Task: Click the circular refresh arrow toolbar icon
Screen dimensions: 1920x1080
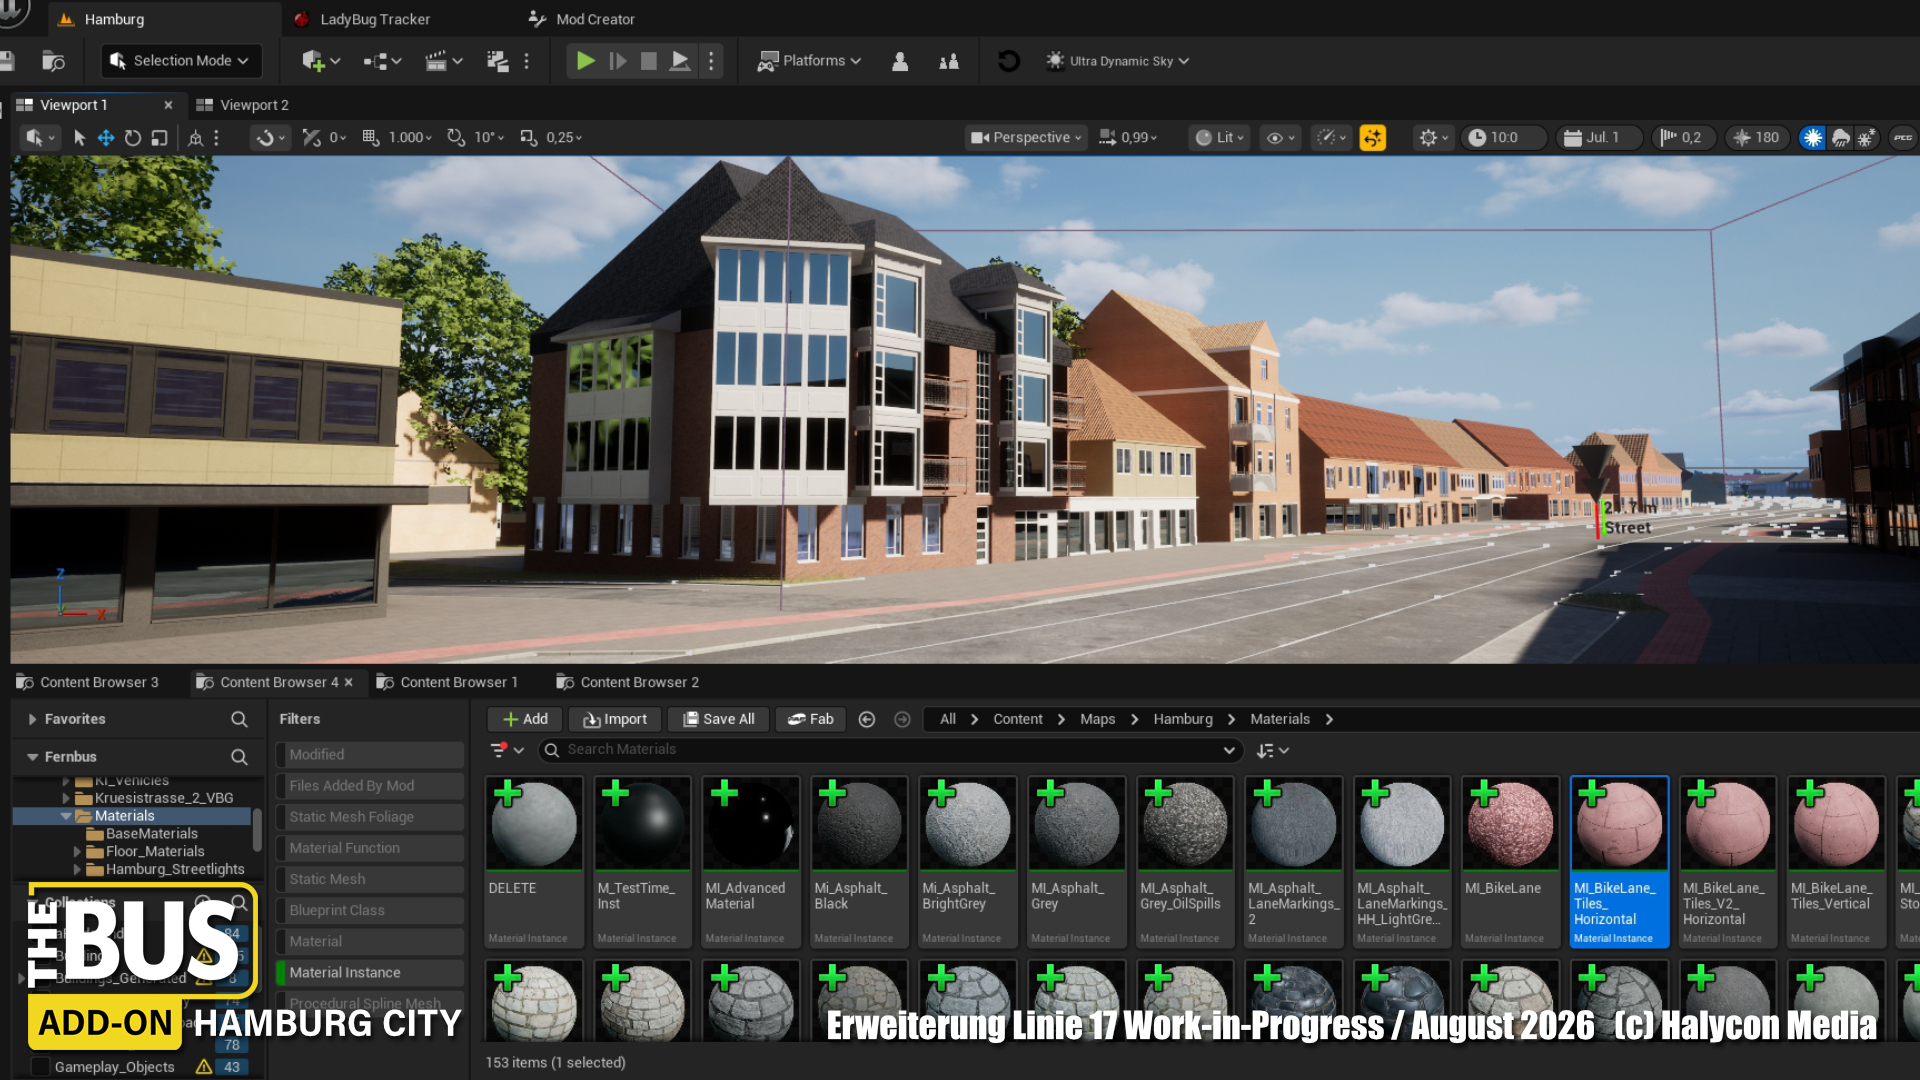Action: 1009,61
